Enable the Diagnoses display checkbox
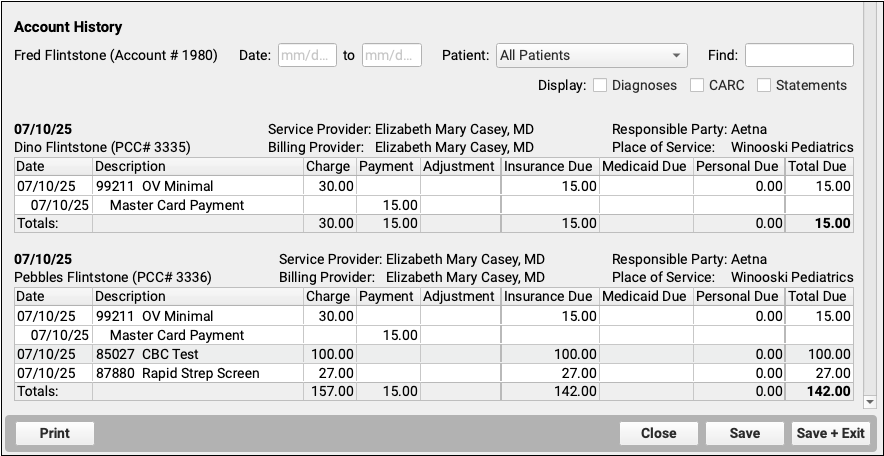884x456 pixels. pos(600,85)
